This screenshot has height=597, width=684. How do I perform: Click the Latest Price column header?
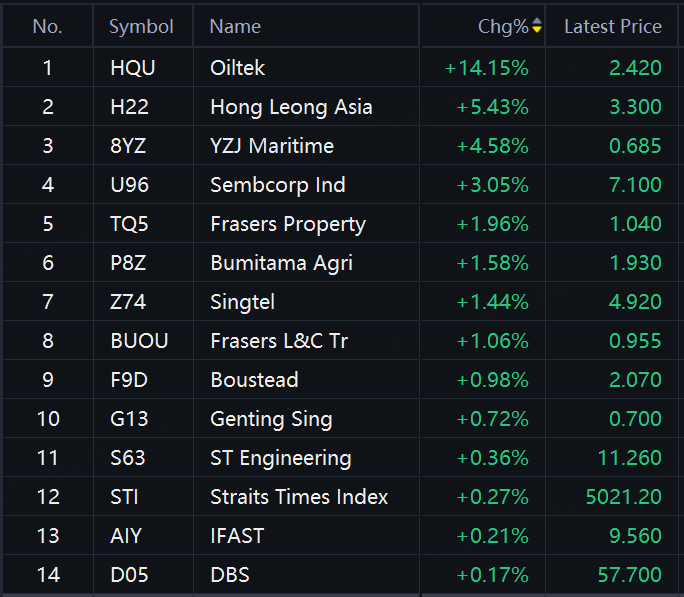point(613,27)
